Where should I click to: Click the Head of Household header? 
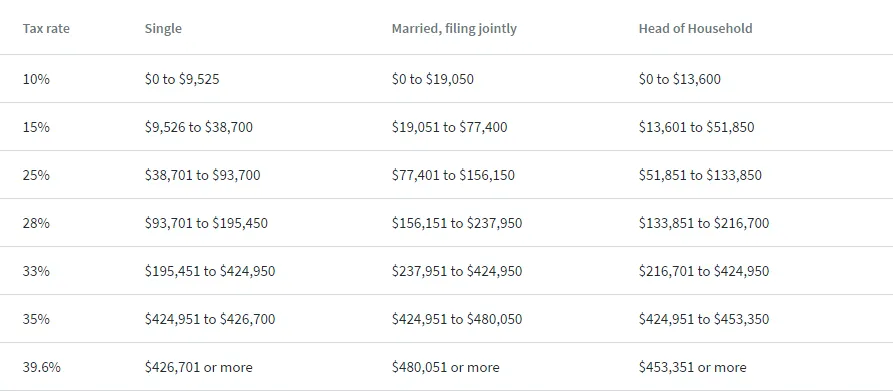[695, 28]
